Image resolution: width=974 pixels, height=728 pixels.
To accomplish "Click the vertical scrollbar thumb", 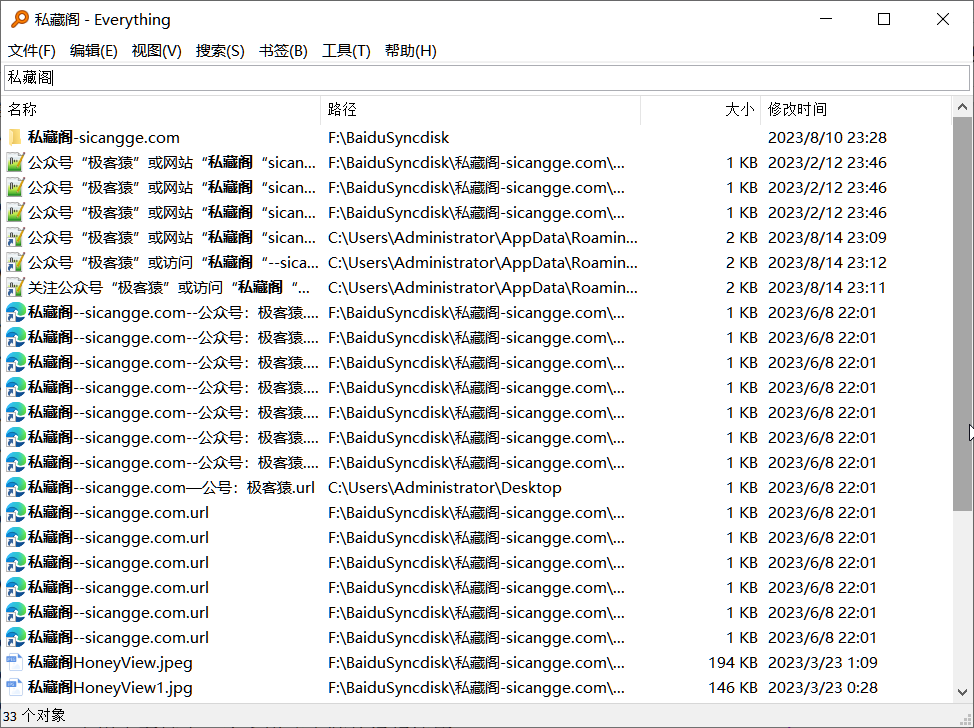I will tap(962, 314).
